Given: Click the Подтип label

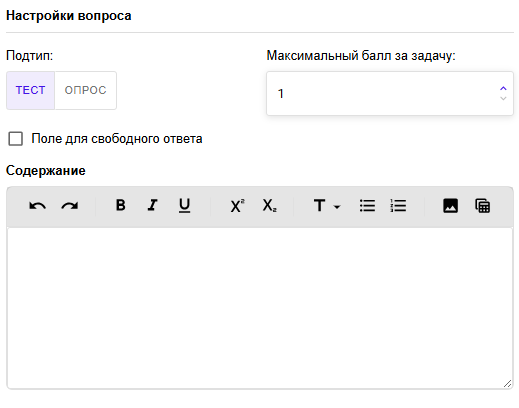Looking at the screenshot, I should click(x=29, y=56).
